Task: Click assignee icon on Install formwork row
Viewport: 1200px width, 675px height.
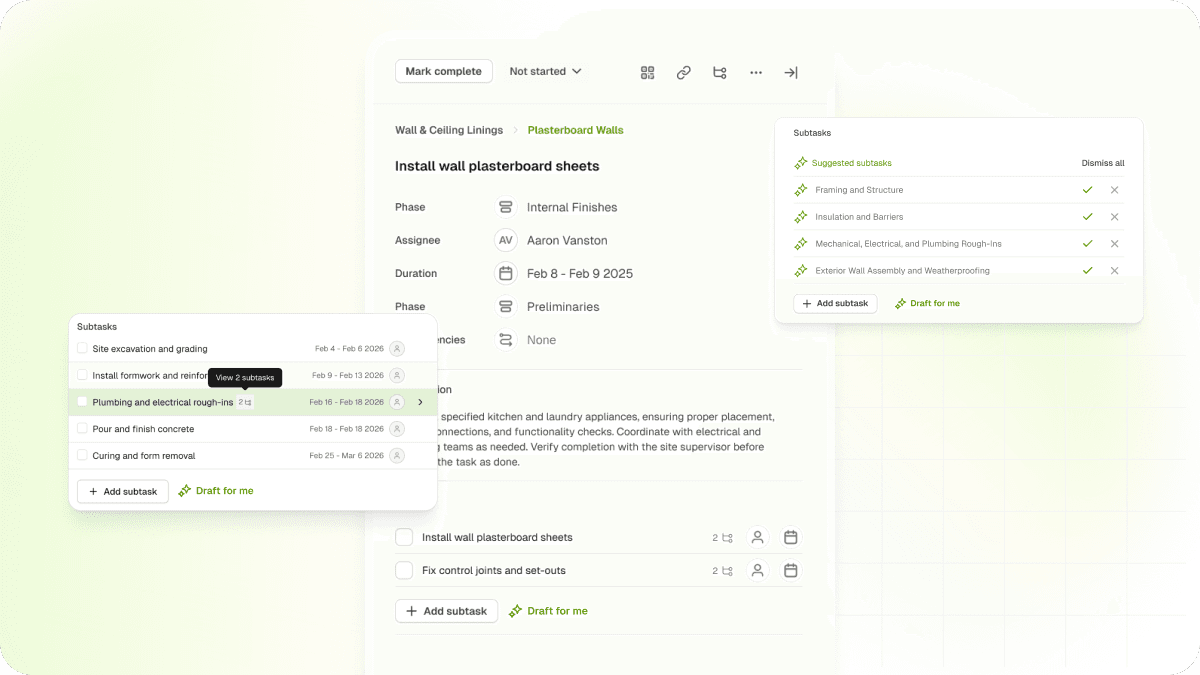Action: point(397,375)
